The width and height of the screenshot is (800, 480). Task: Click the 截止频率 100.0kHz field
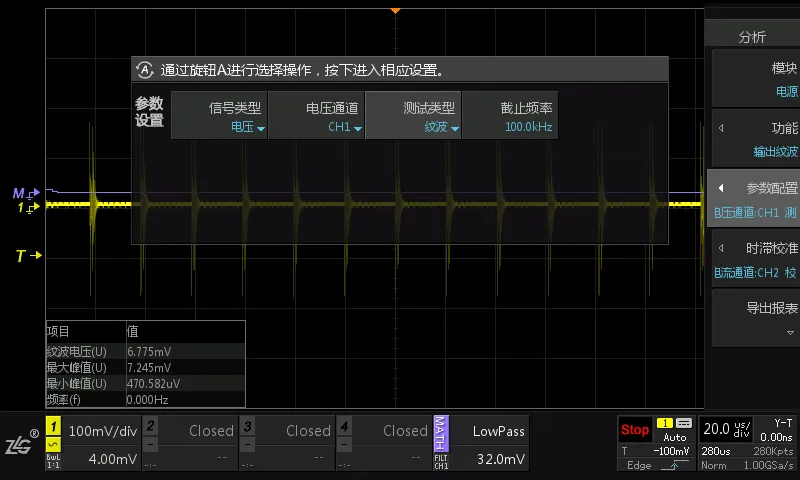510,115
